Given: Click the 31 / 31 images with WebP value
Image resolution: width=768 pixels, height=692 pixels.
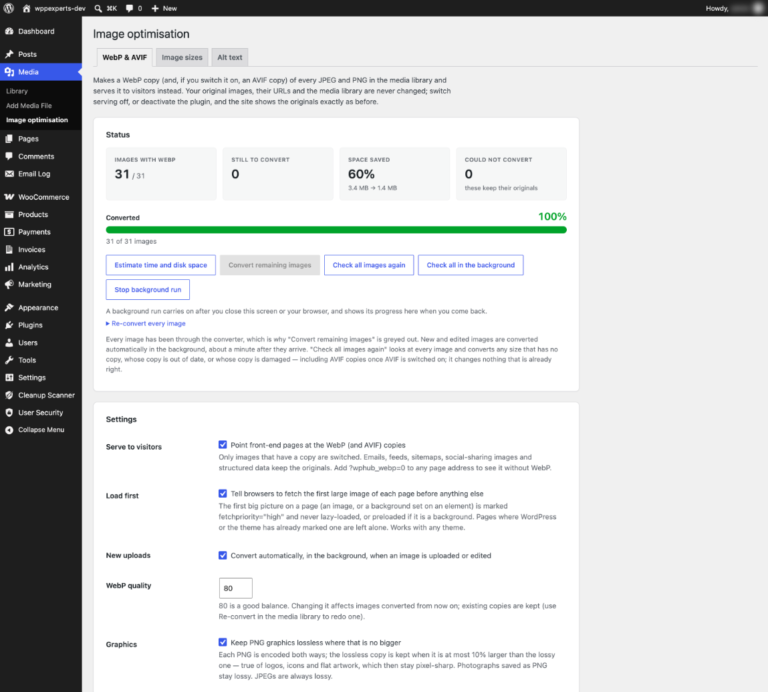Looking at the screenshot, I should [130, 174].
